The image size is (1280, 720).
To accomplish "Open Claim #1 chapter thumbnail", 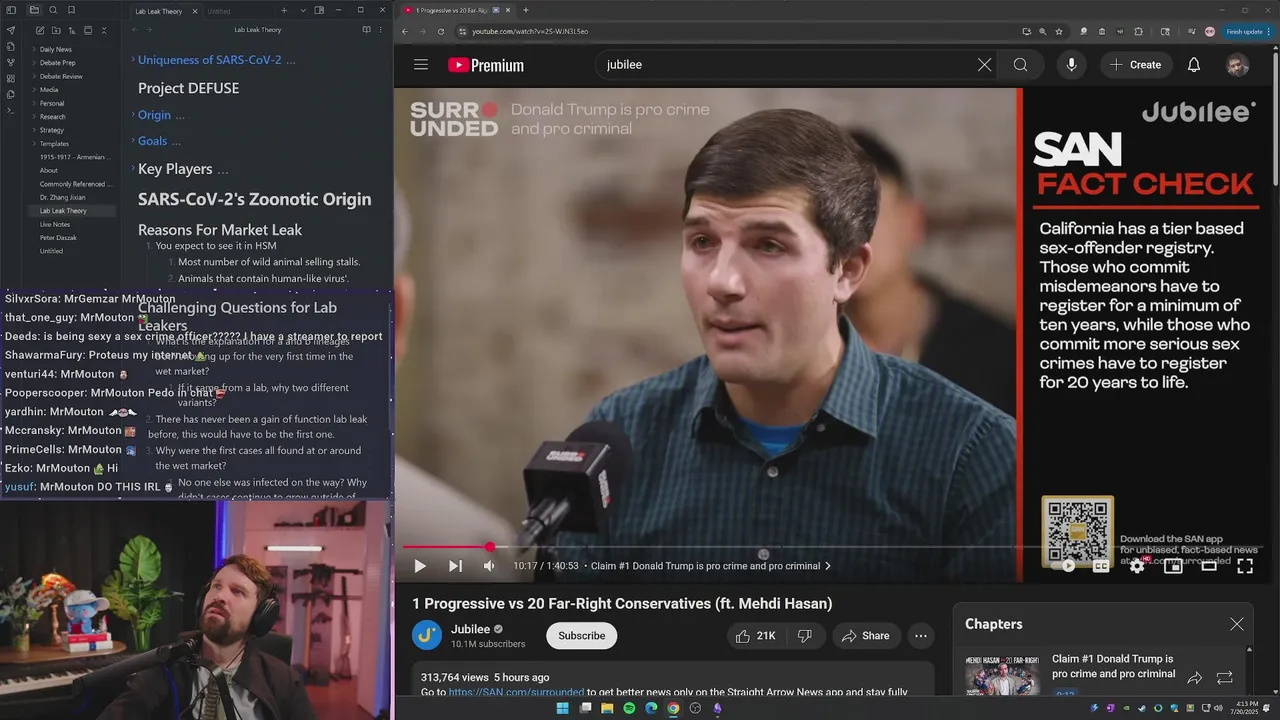I will coord(1003,675).
